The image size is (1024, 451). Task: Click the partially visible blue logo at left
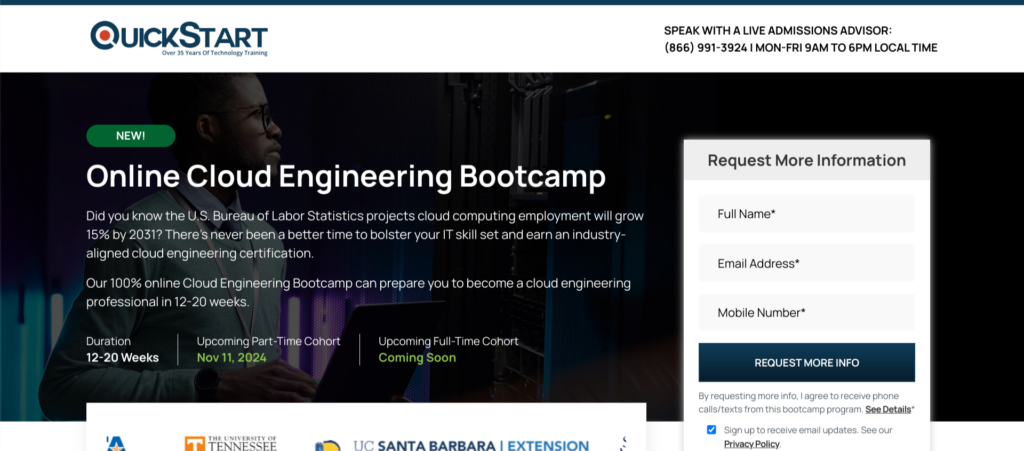click(115, 443)
